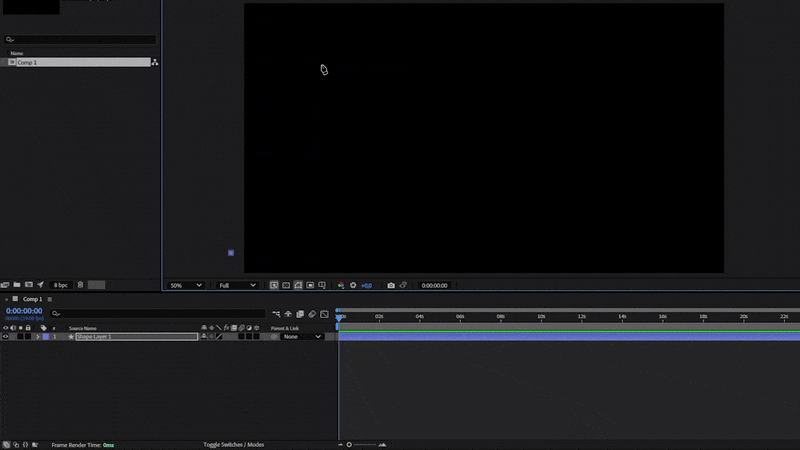
Task: Click the Shape Layer 1 name field
Action: tap(137, 337)
